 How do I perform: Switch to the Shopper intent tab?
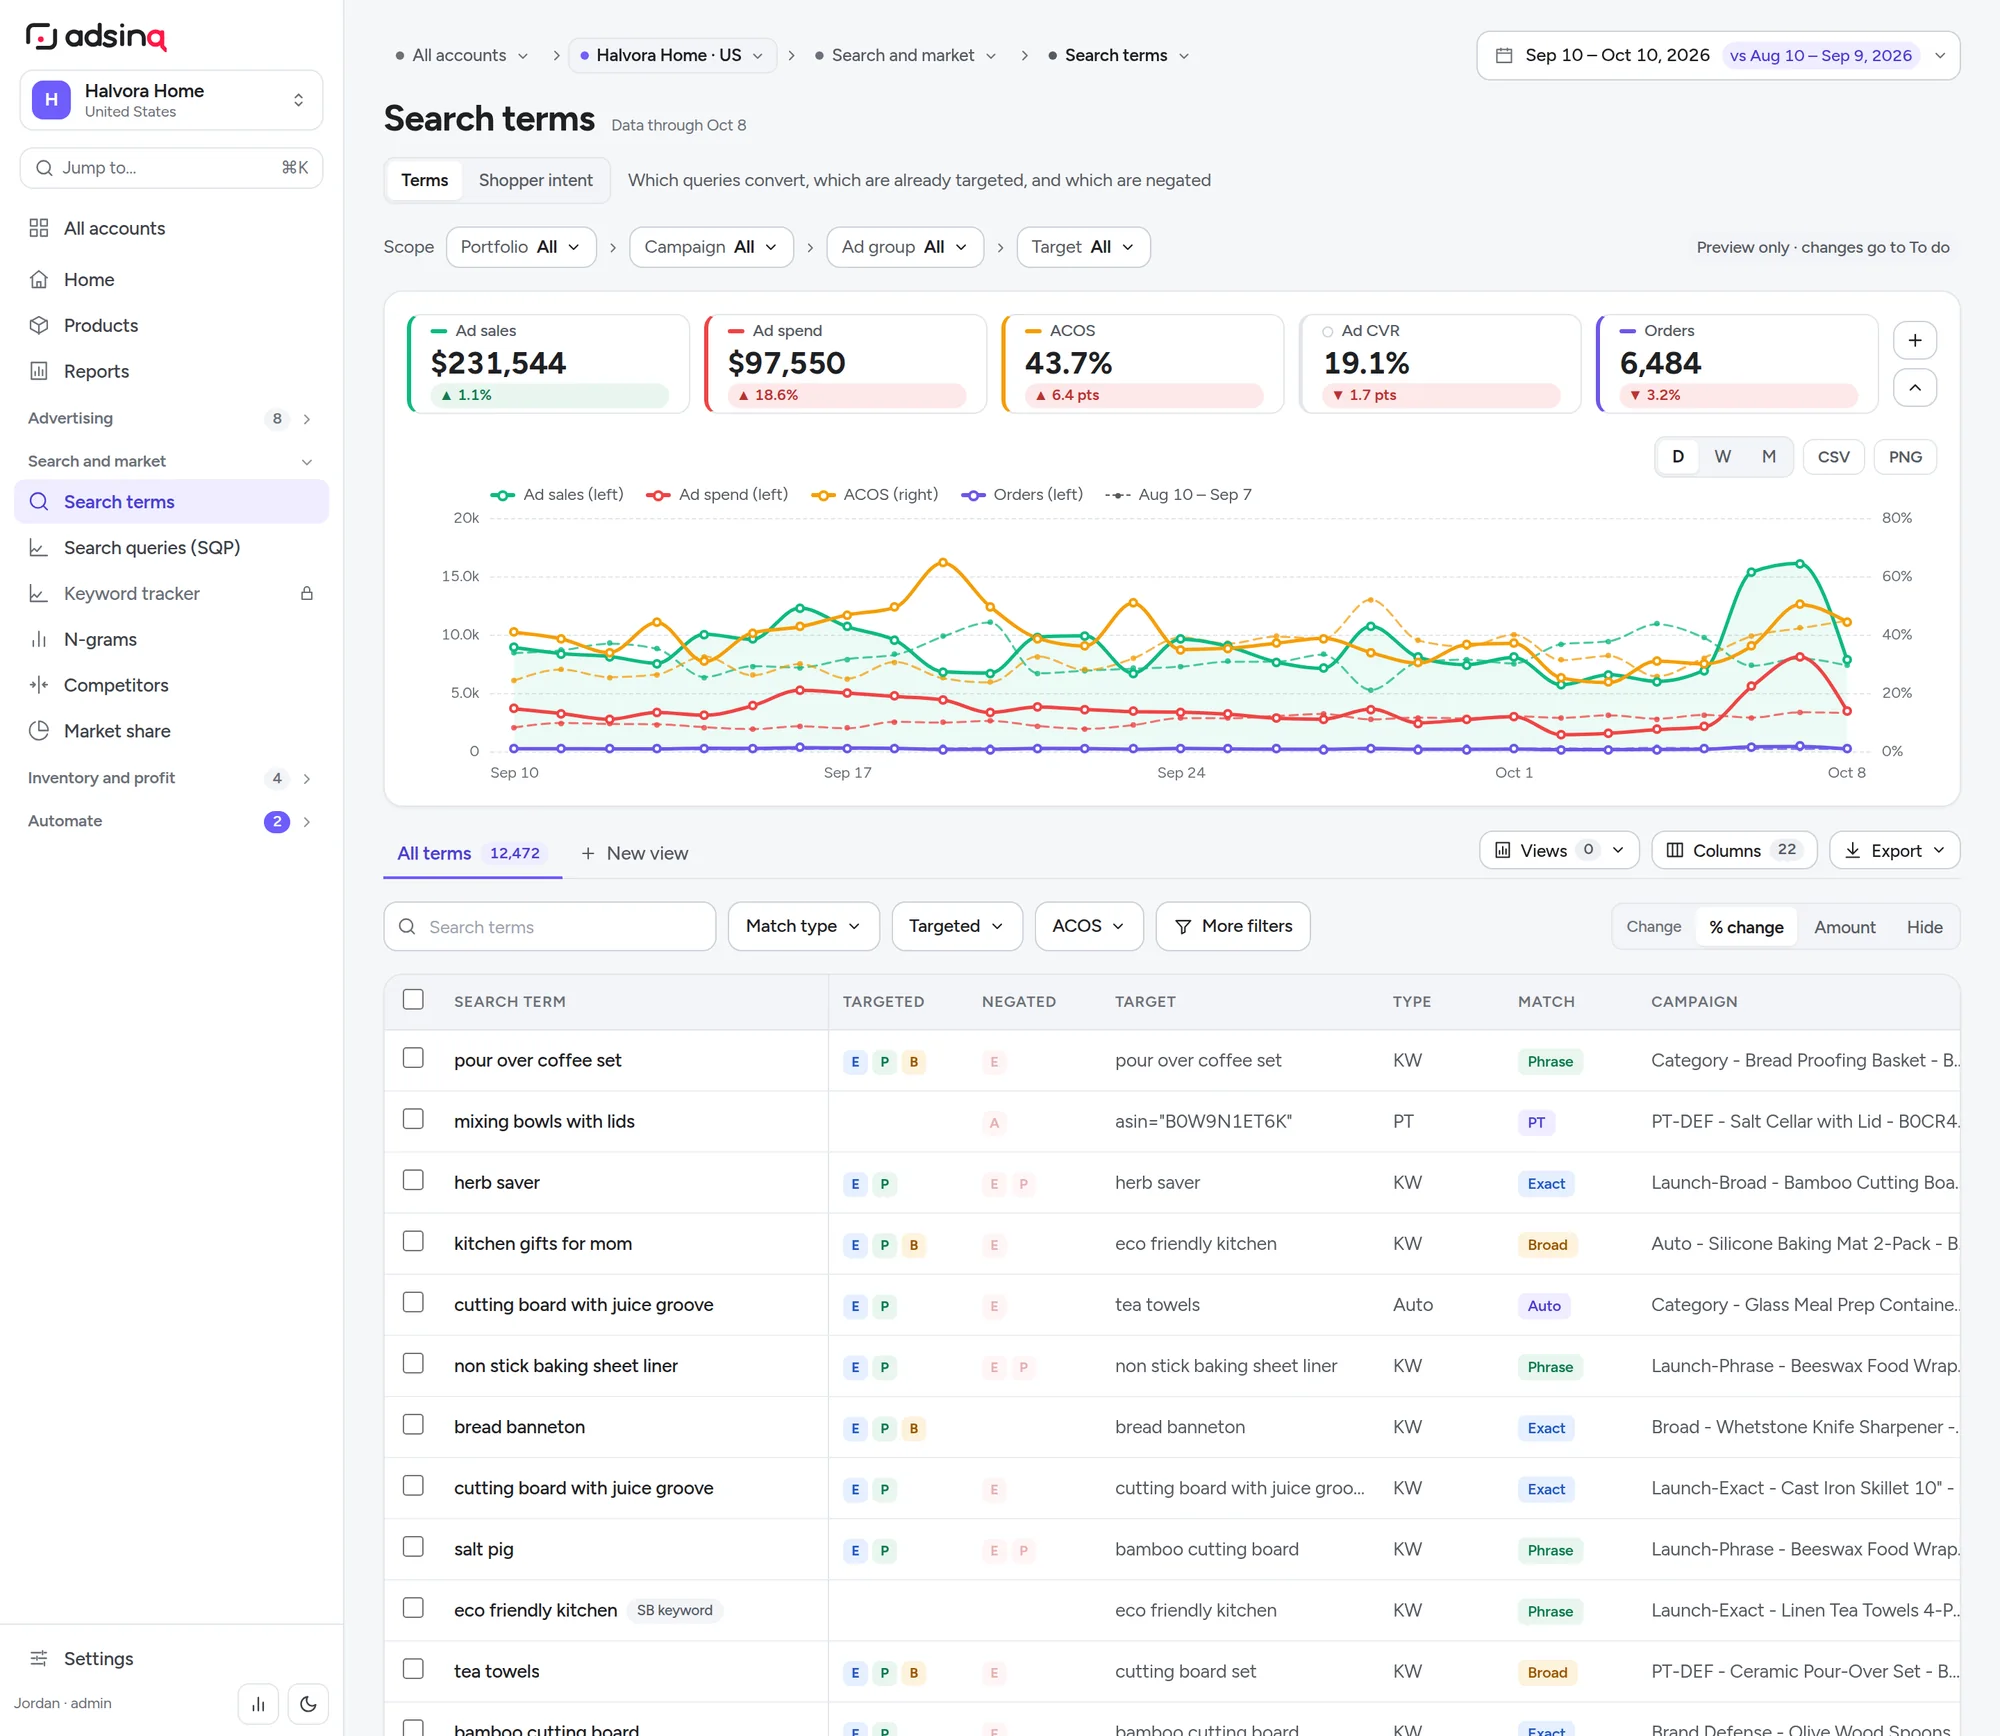(x=536, y=181)
